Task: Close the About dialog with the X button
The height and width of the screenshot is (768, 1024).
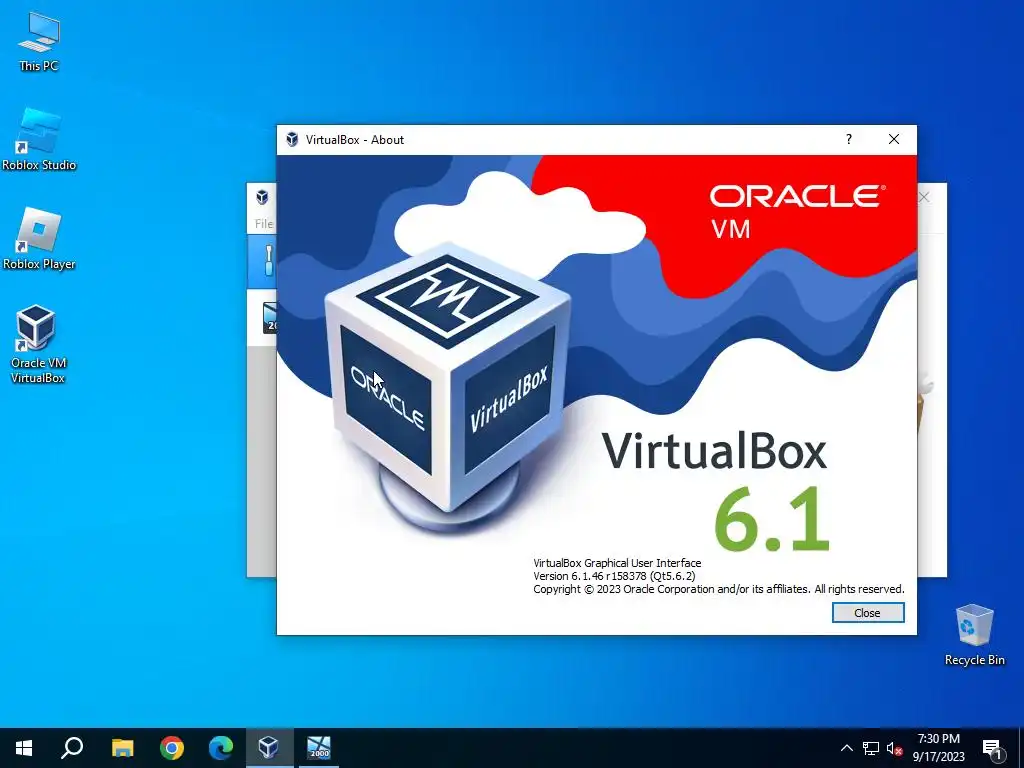Action: [893, 139]
